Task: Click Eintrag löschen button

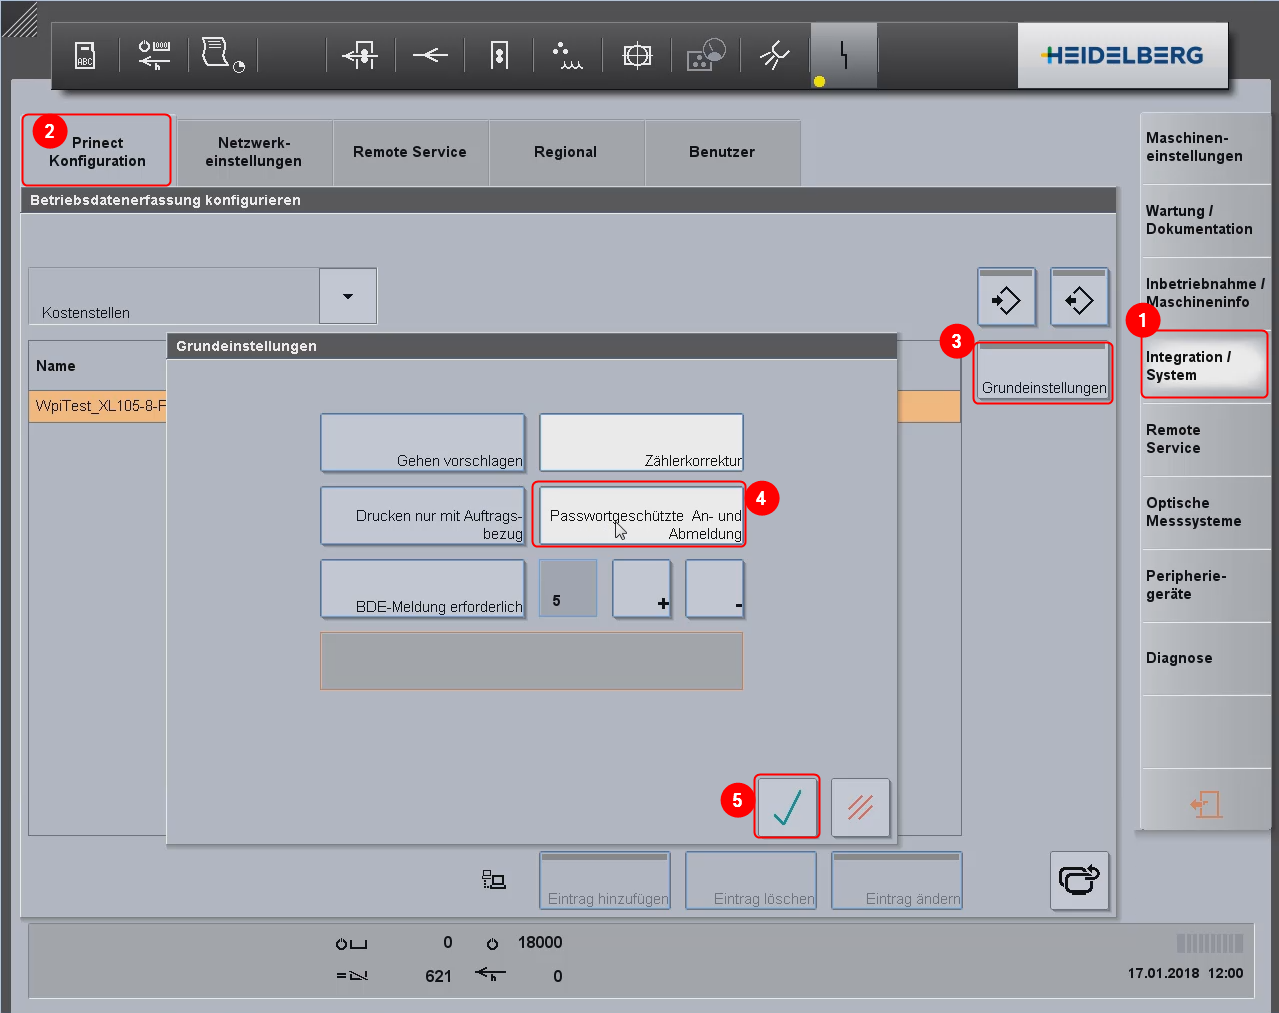Action: pyautogui.click(x=751, y=880)
